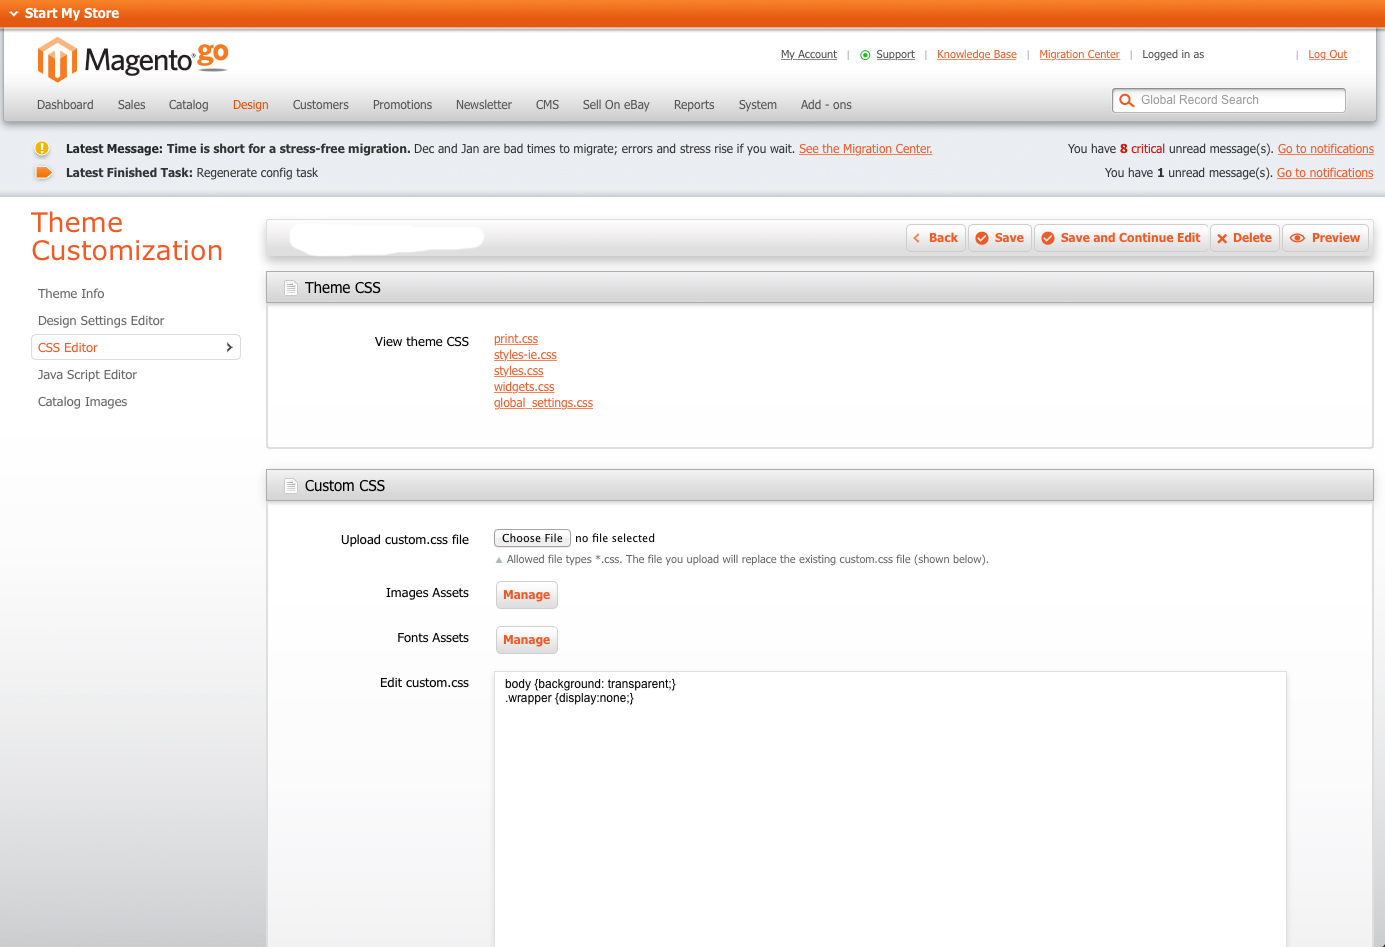
Task: Open the Support link
Action: [x=895, y=55]
